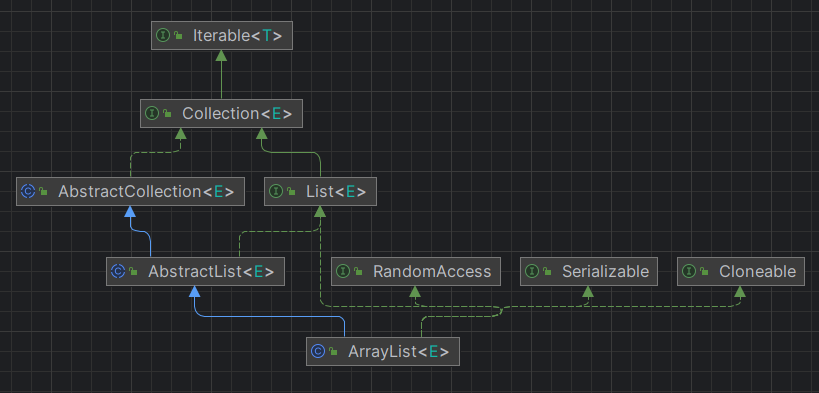Select the Iterable<T> interface node
The height and width of the screenshot is (393, 819).
coord(222,36)
